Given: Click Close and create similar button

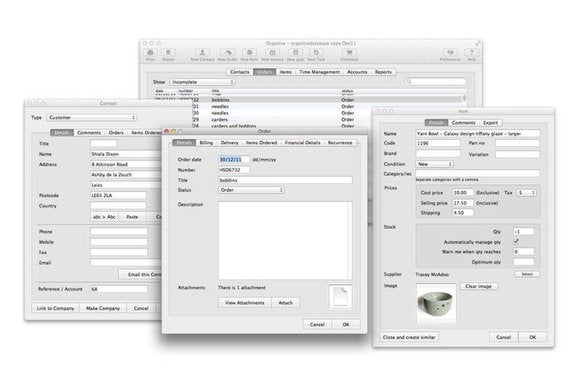Looking at the screenshot, I should 409,337.
